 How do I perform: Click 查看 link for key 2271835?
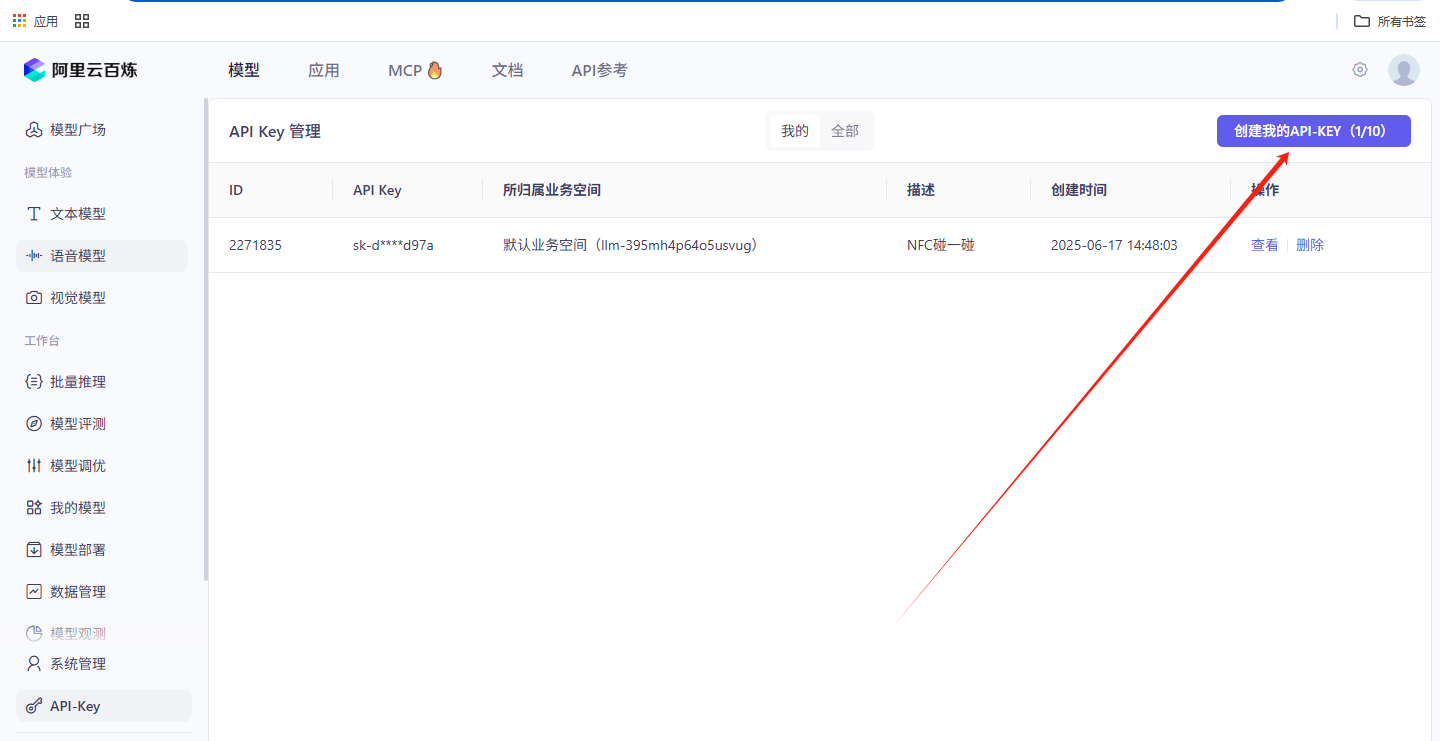point(1265,245)
